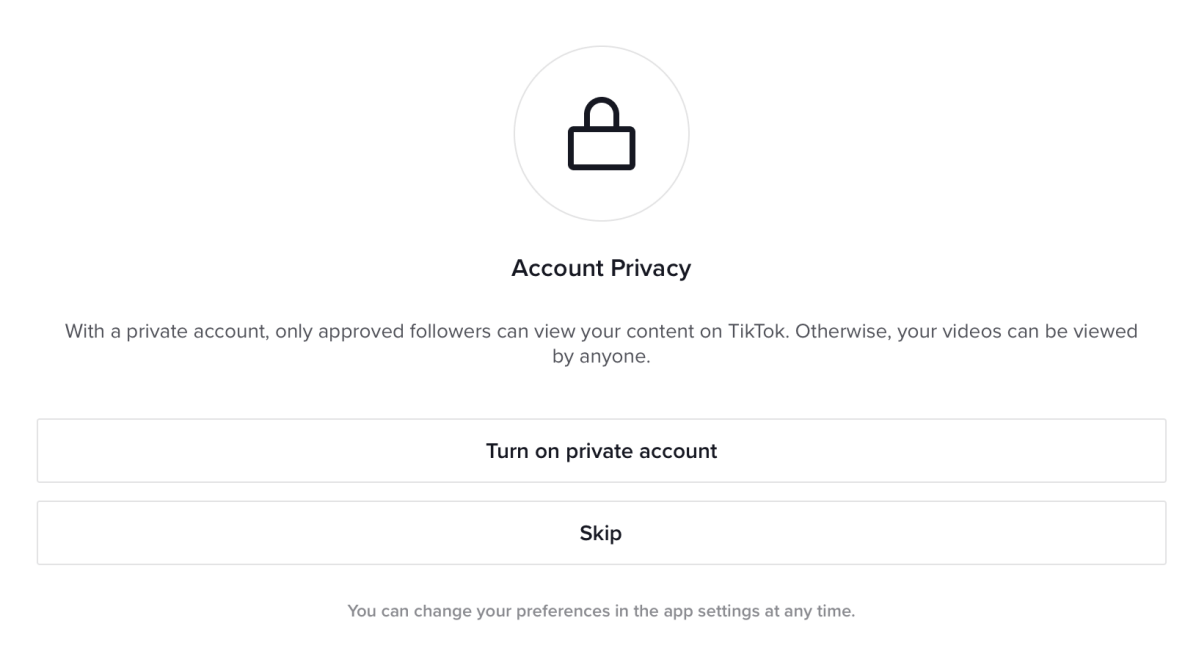Image resolution: width=1196 pixels, height=662 pixels.
Task: Tap the lock's curved shackle
Action: click(601, 111)
